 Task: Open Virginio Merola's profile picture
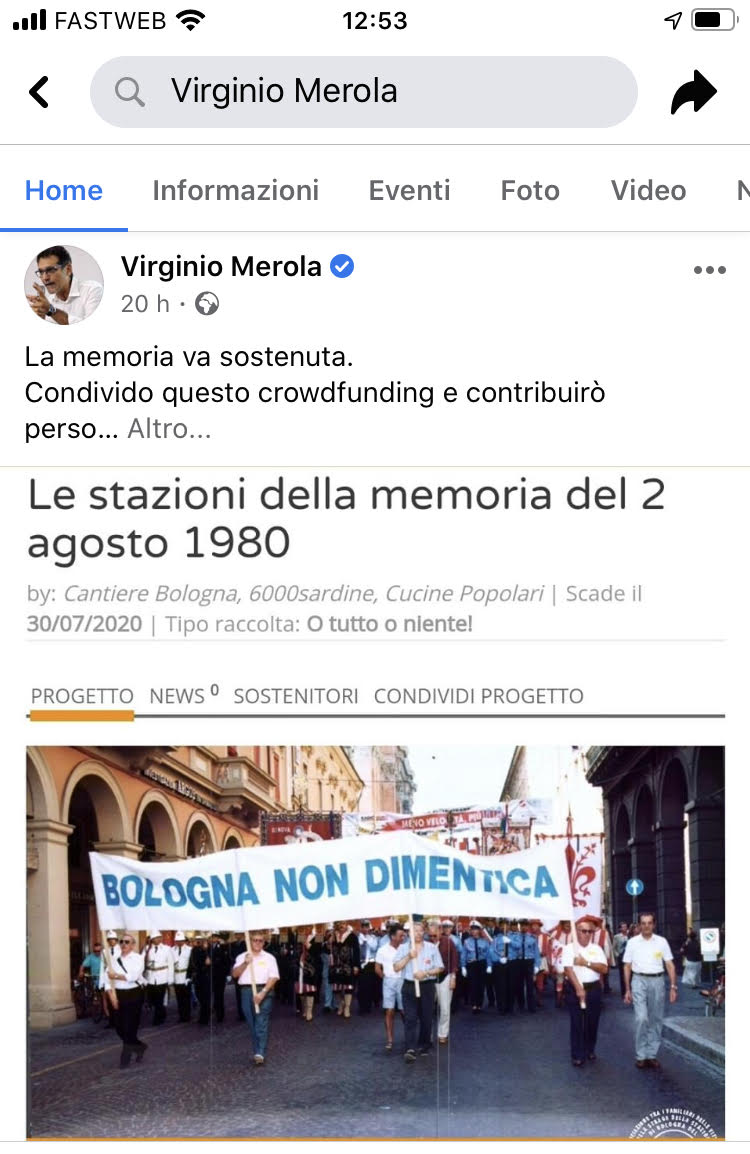click(64, 285)
